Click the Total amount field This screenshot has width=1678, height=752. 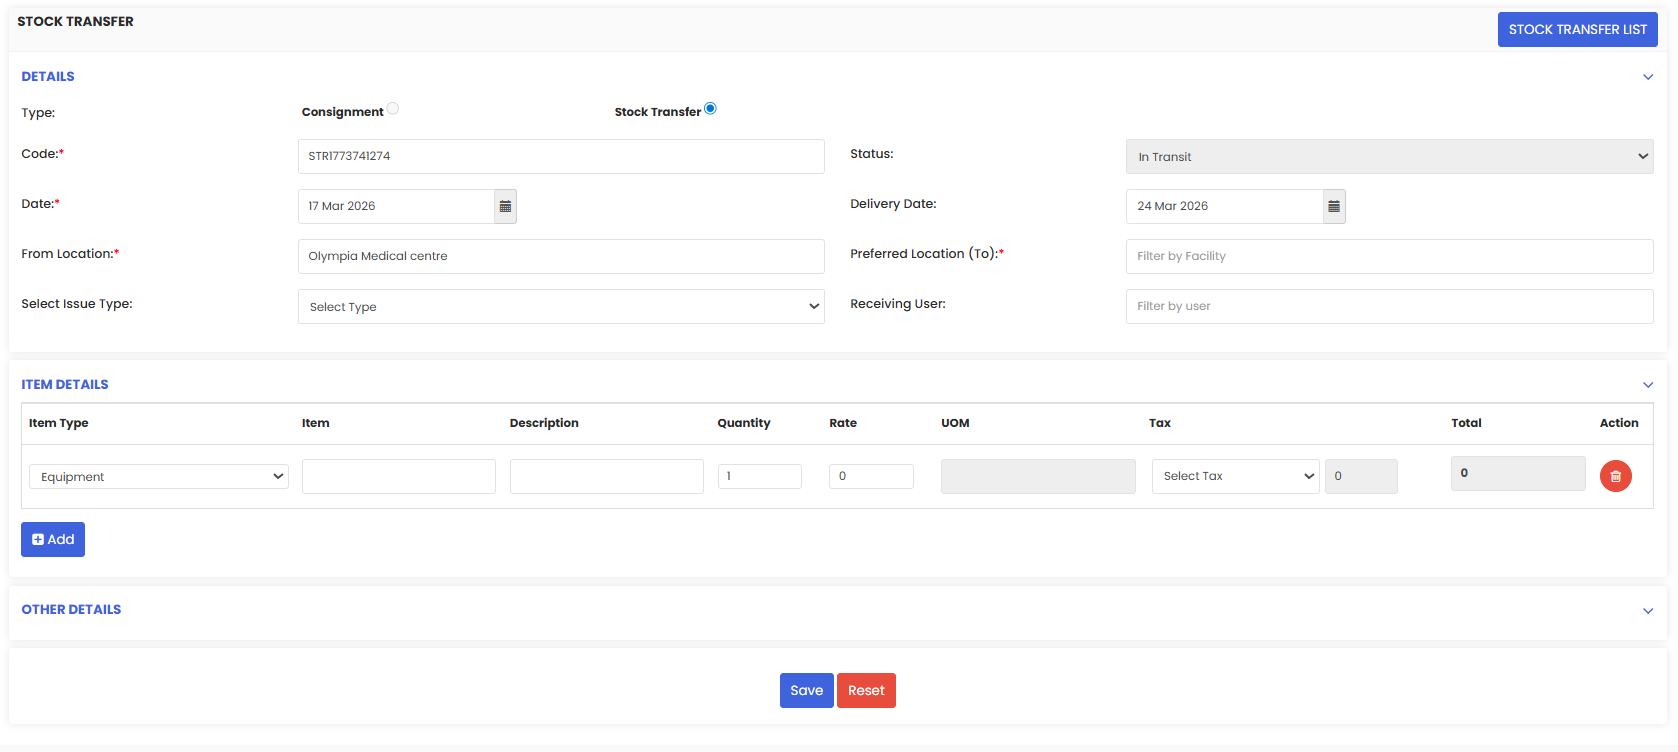point(1518,473)
